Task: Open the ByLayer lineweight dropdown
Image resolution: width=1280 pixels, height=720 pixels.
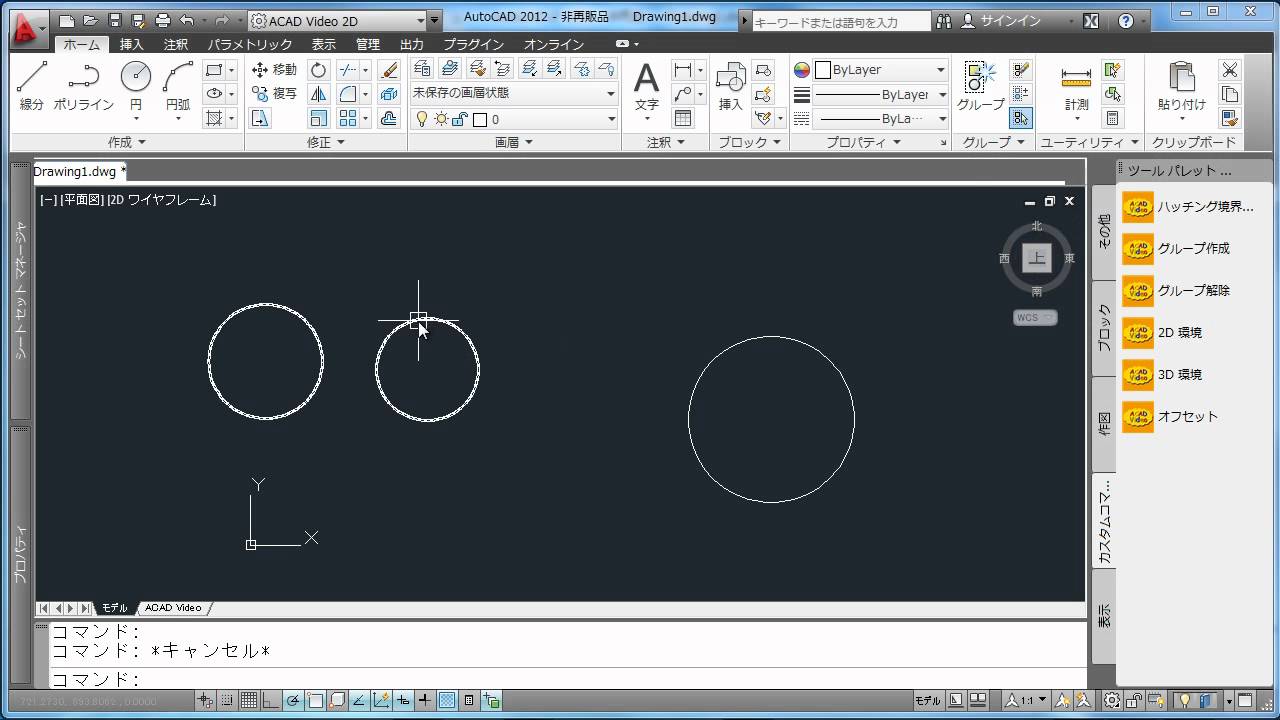Action: click(x=880, y=94)
